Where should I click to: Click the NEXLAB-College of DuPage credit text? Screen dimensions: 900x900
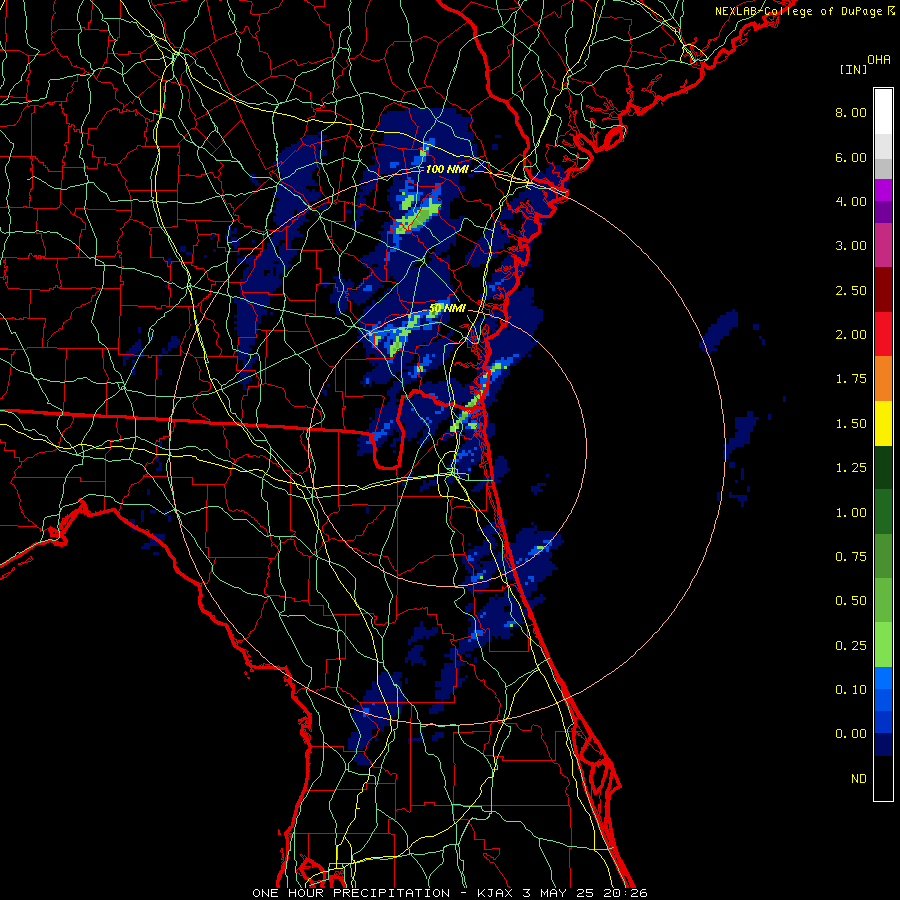798,11
